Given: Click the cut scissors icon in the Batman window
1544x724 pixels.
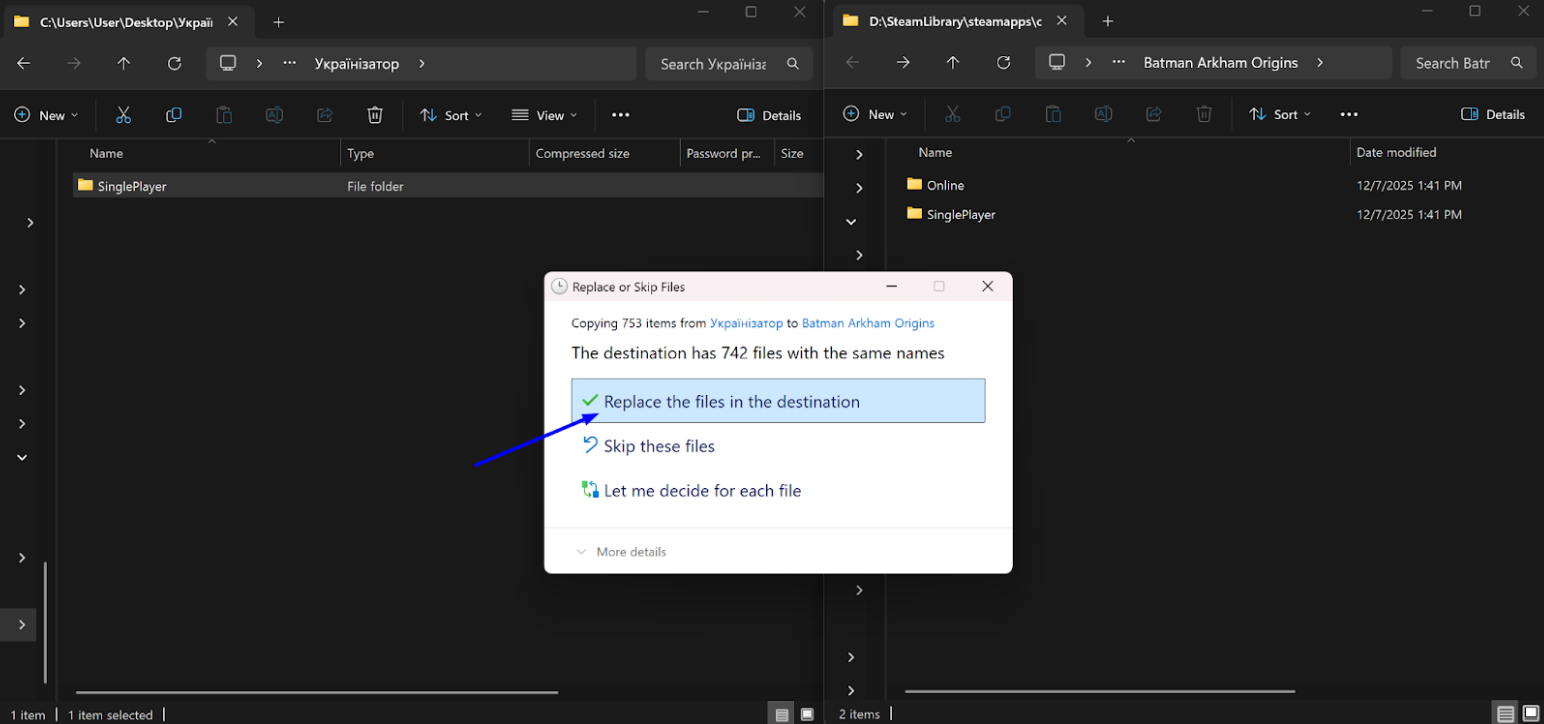Looking at the screenshot, I should coord(953,114).
